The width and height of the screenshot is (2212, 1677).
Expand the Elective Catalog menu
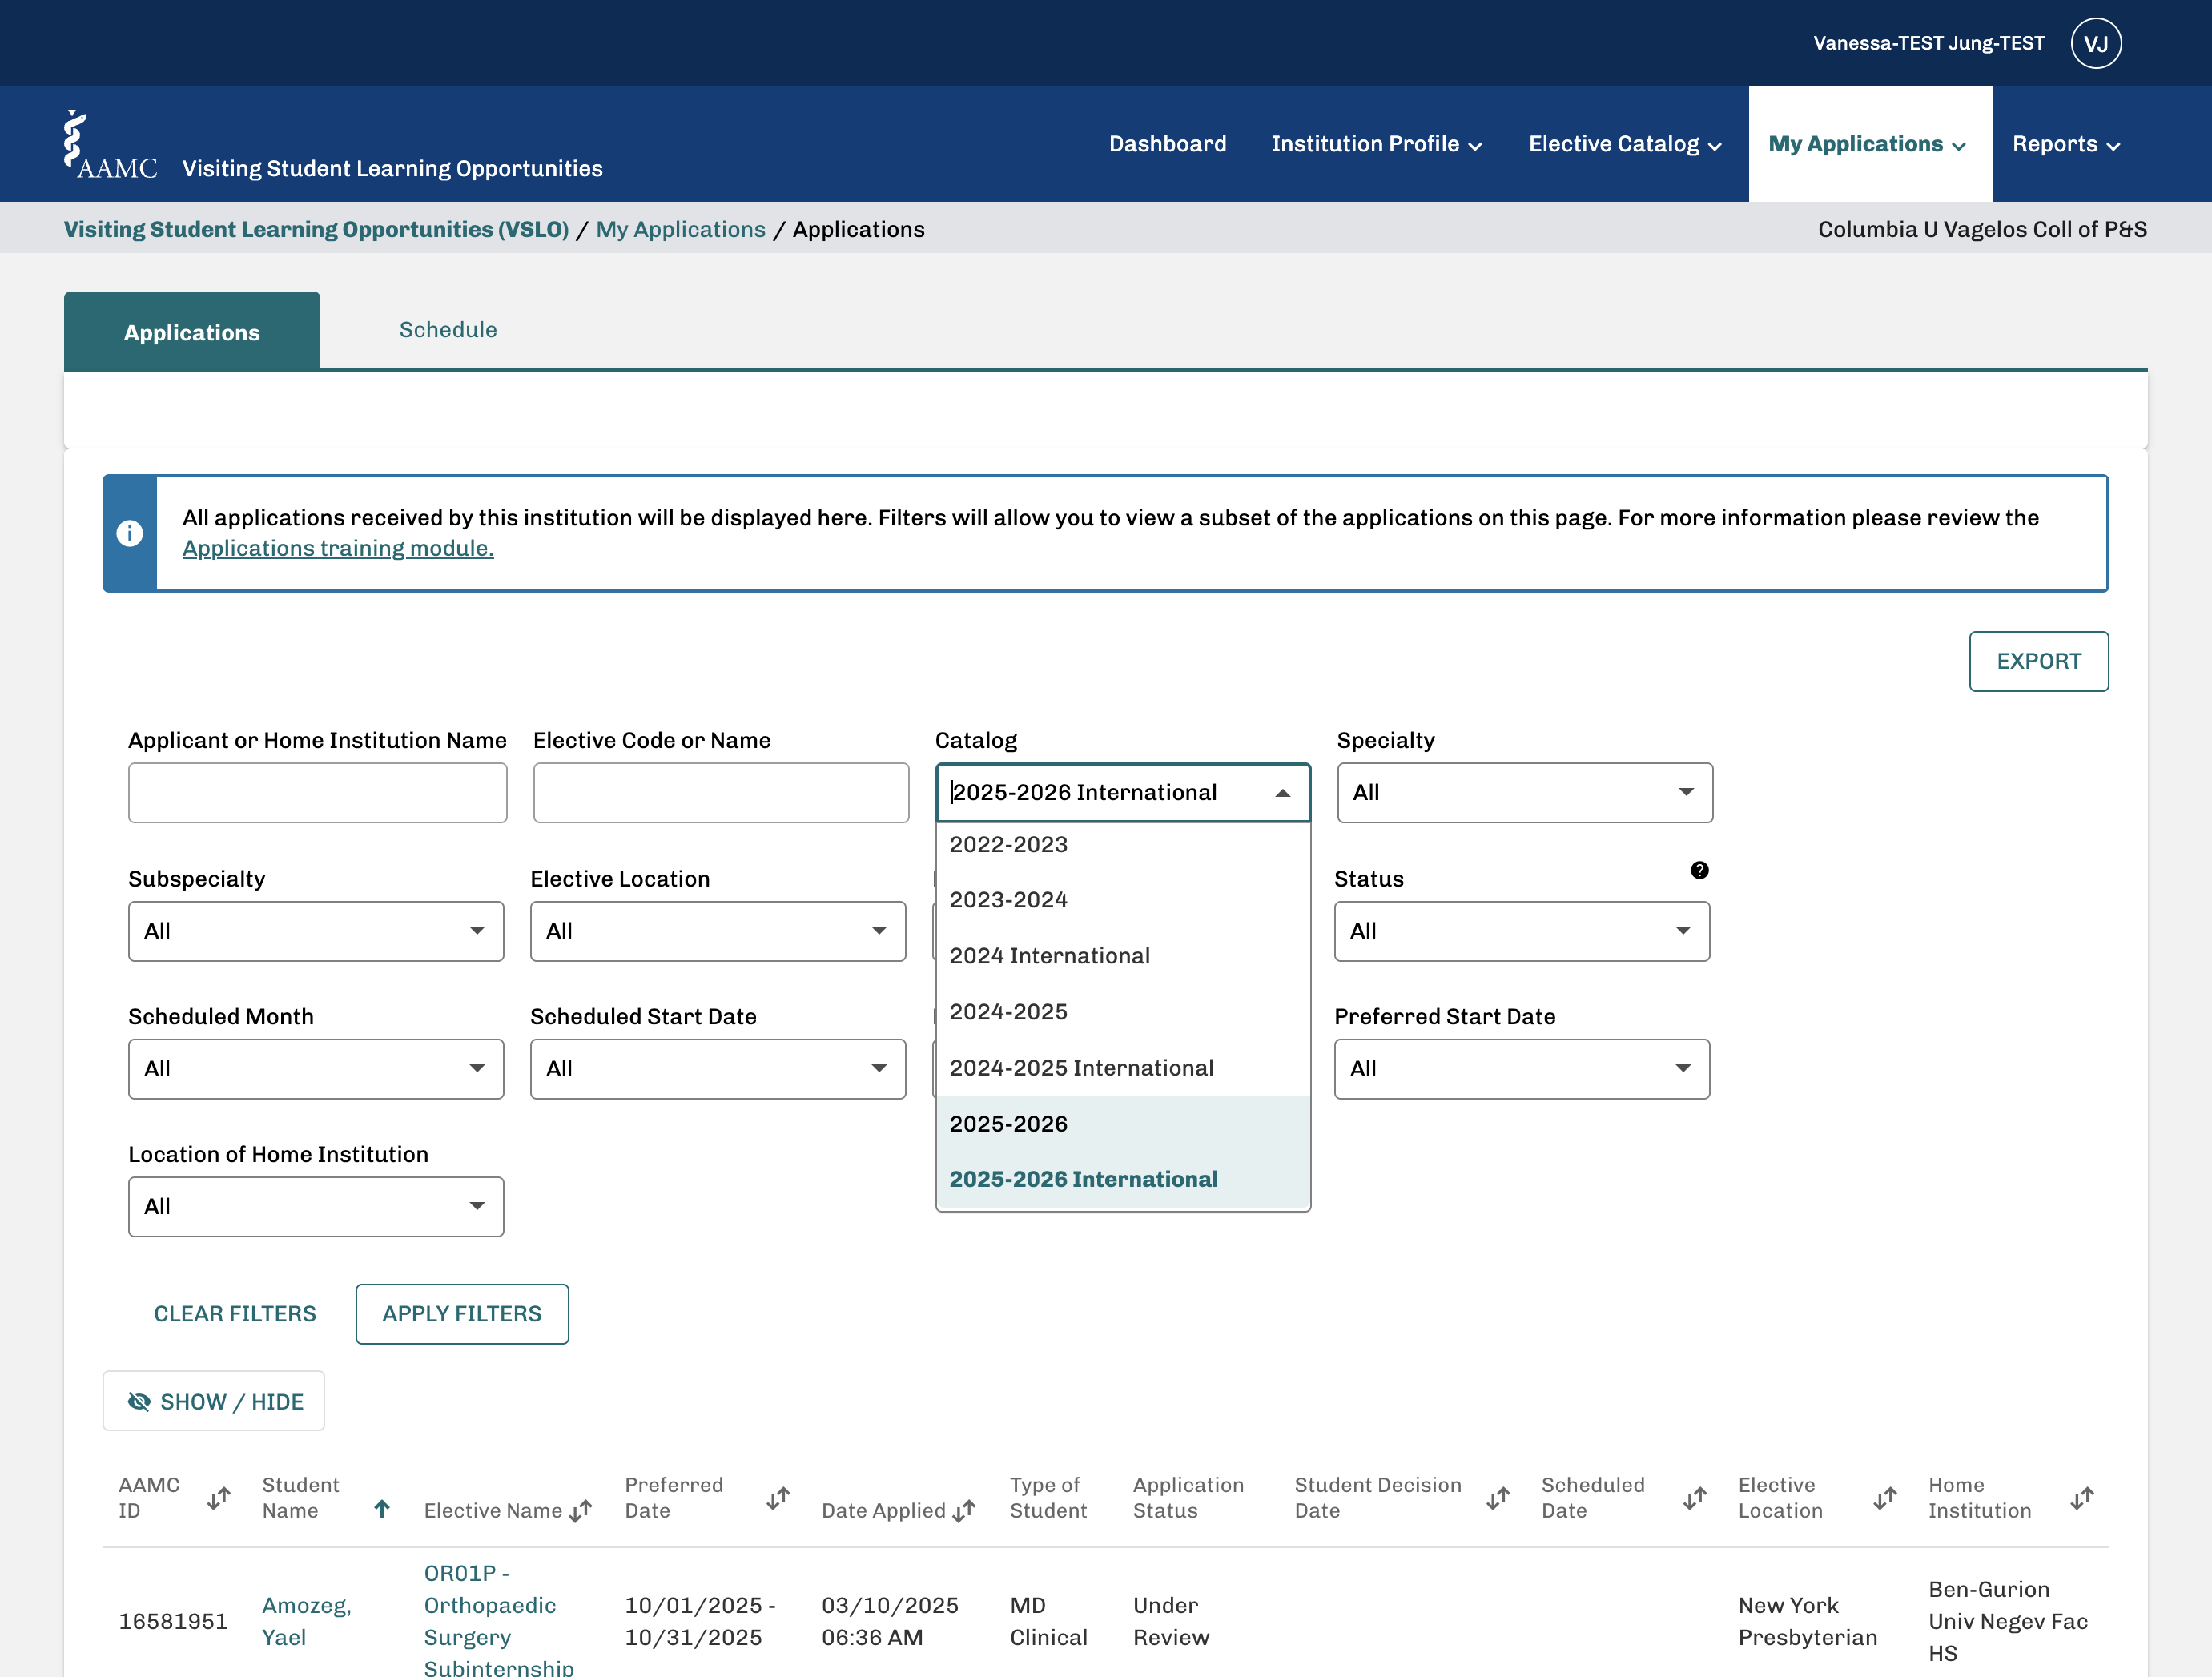click(1624, 144)
